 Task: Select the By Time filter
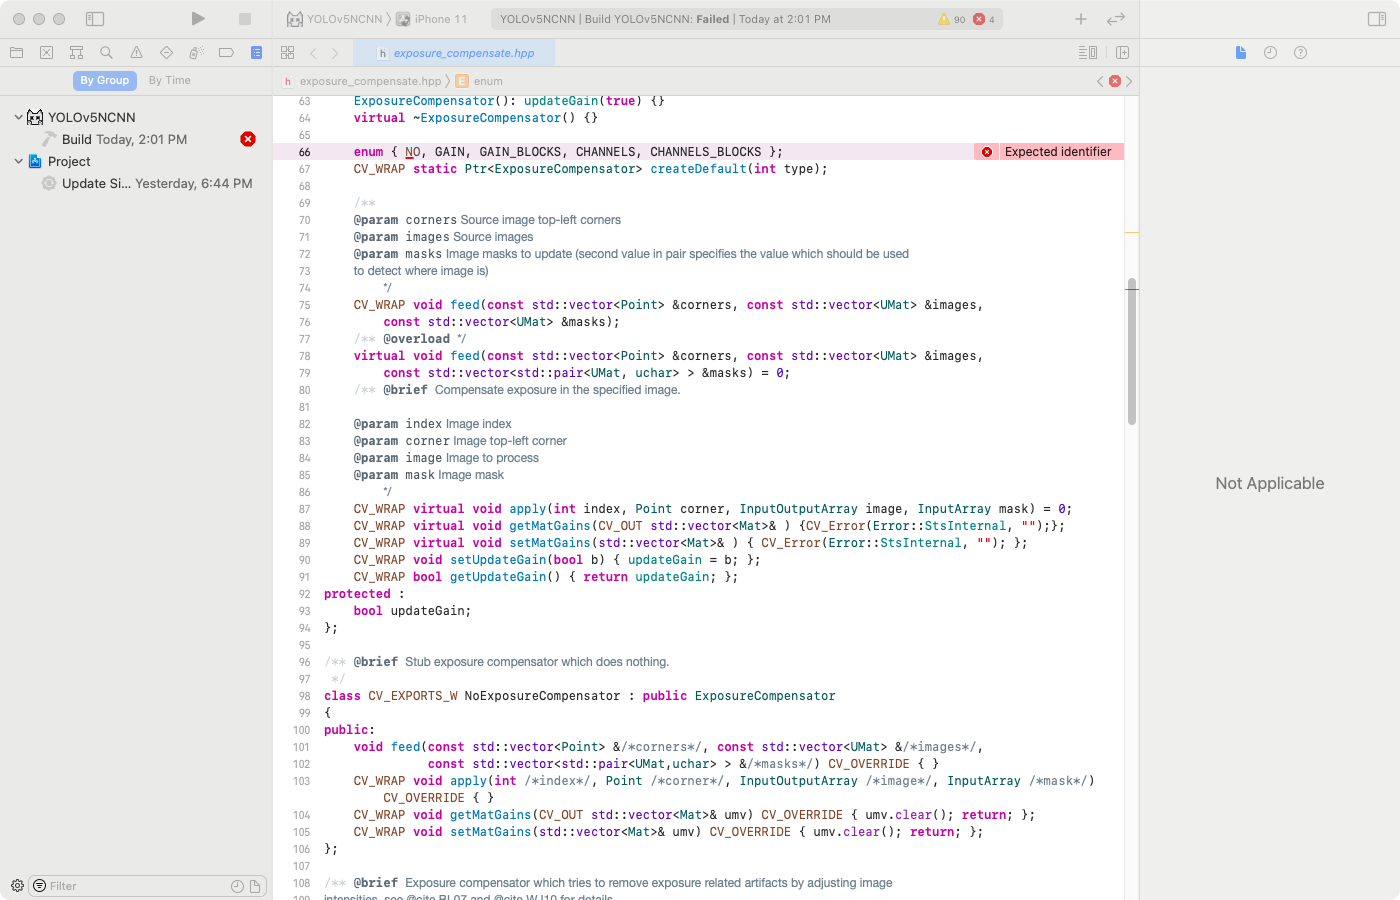click(170, 81)
